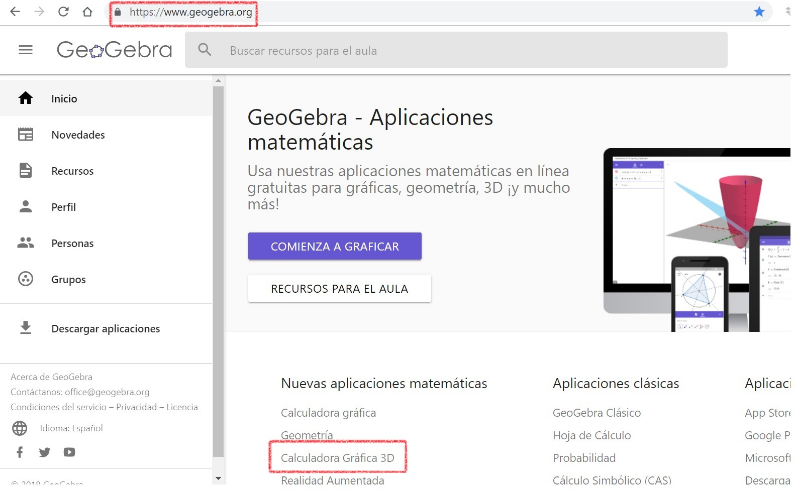The width and height of the screenshot is (800, 492).
Task: Click the Buscar recursos search field
Action: [x=456, y=50]
